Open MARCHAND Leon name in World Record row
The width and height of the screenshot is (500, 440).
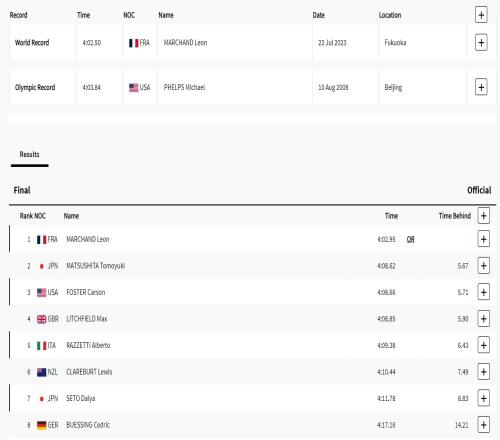click(x=185, y=43)
